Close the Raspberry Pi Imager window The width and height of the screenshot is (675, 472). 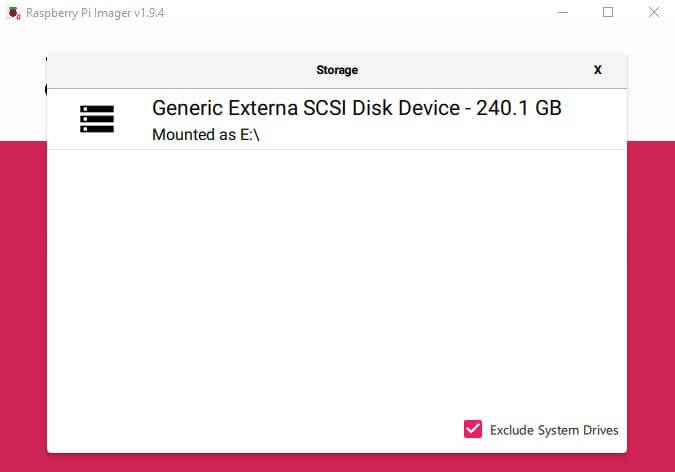(652, 13)
